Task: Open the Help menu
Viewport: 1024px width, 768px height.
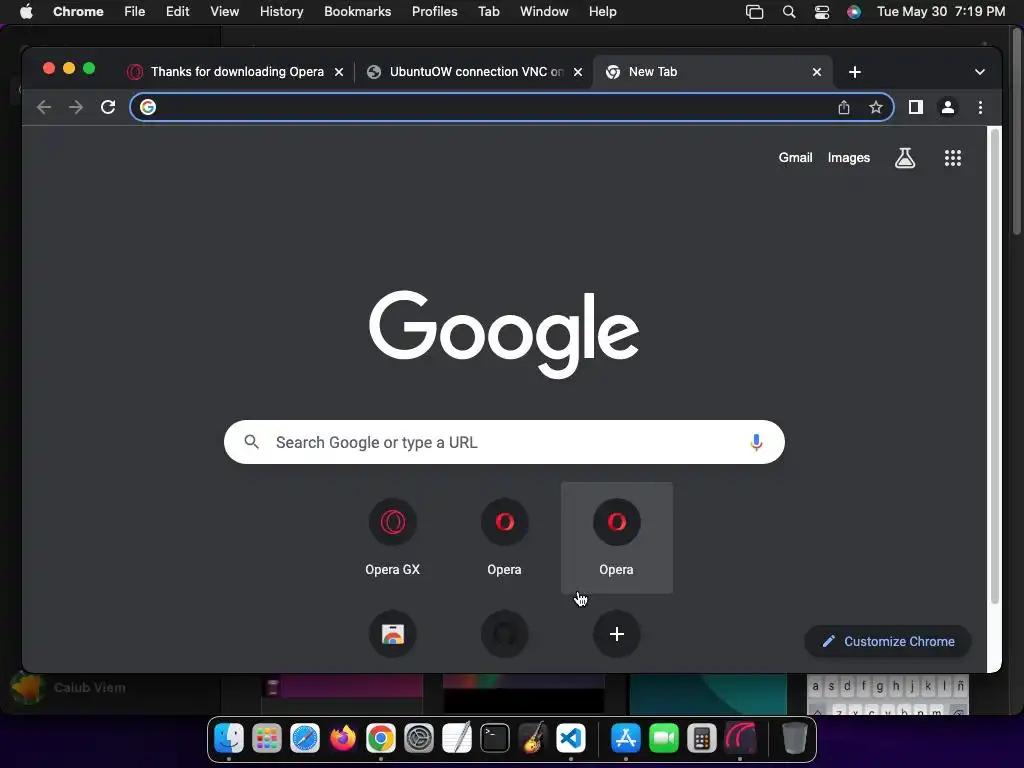Action: click(602, 12)
